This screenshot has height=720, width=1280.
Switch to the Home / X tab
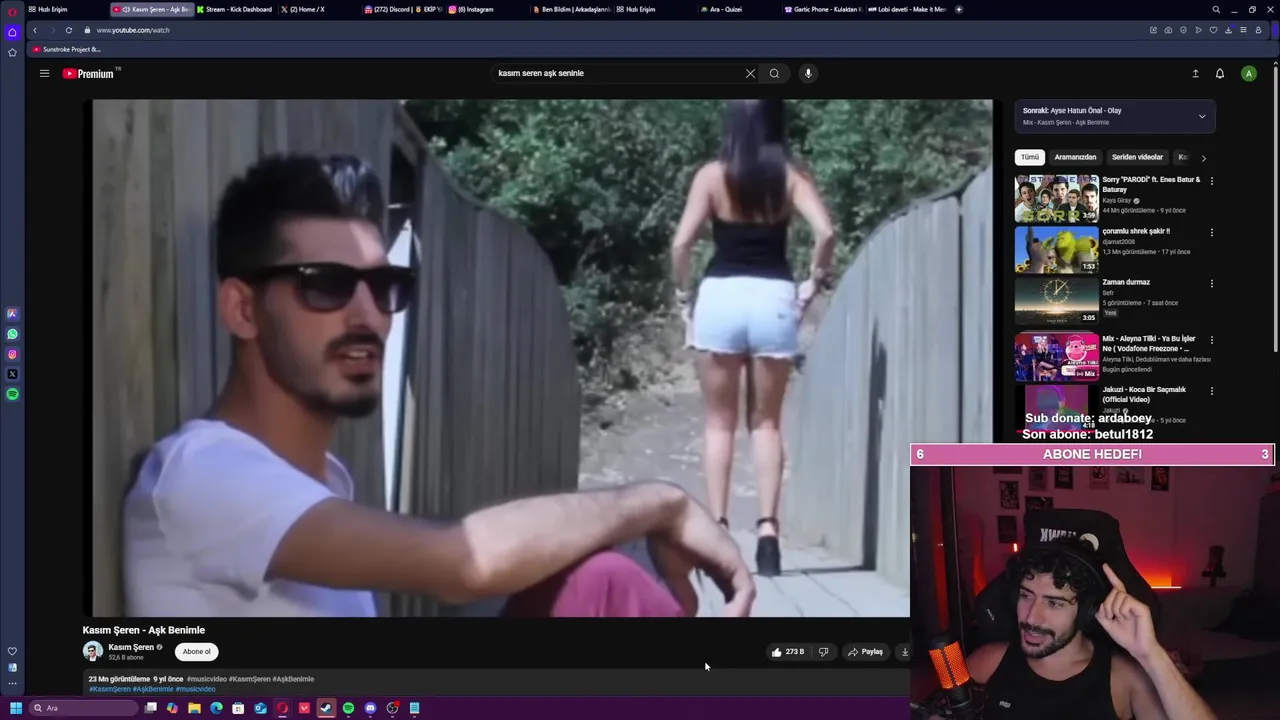[305, 9]
